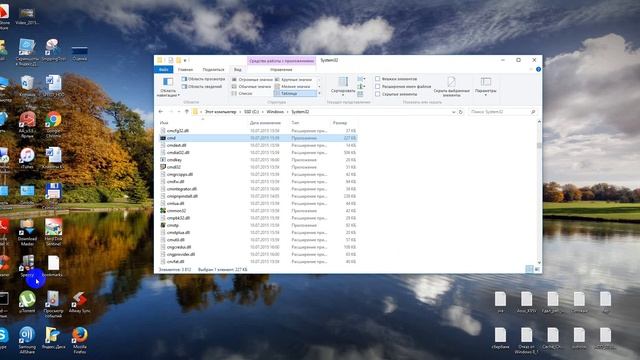
Task: Click 'Этот компьютер' in address path
Action: pyautogui.click(x=220, y=111)
